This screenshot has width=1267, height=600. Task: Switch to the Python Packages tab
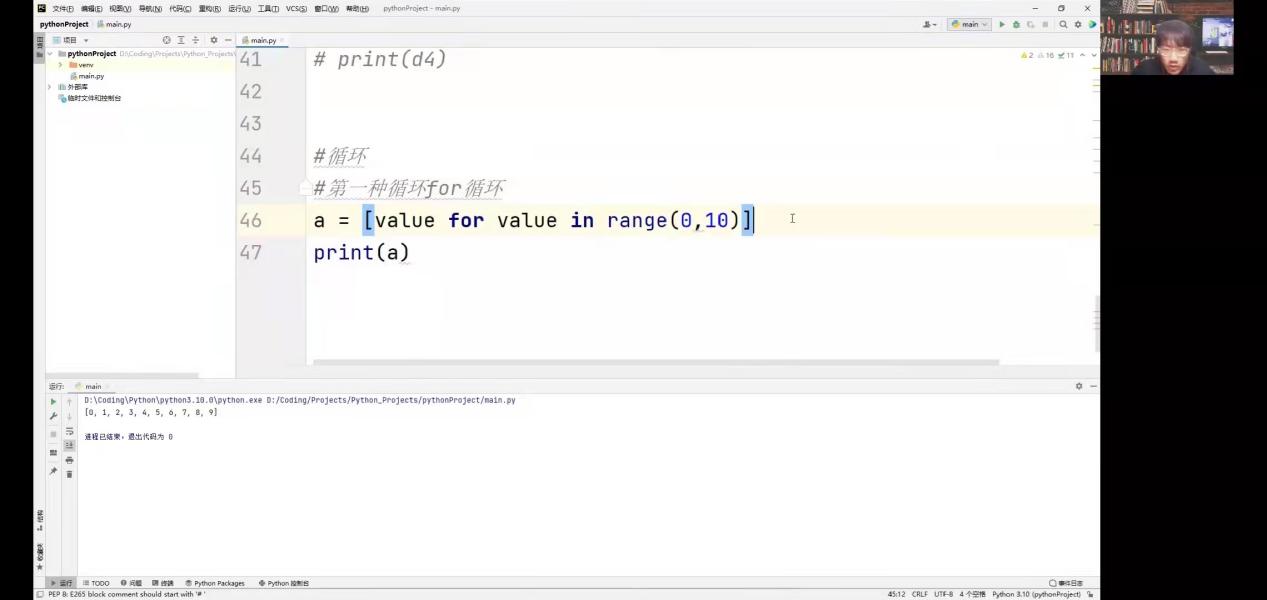pyautogui.click(x=215, y=583)
